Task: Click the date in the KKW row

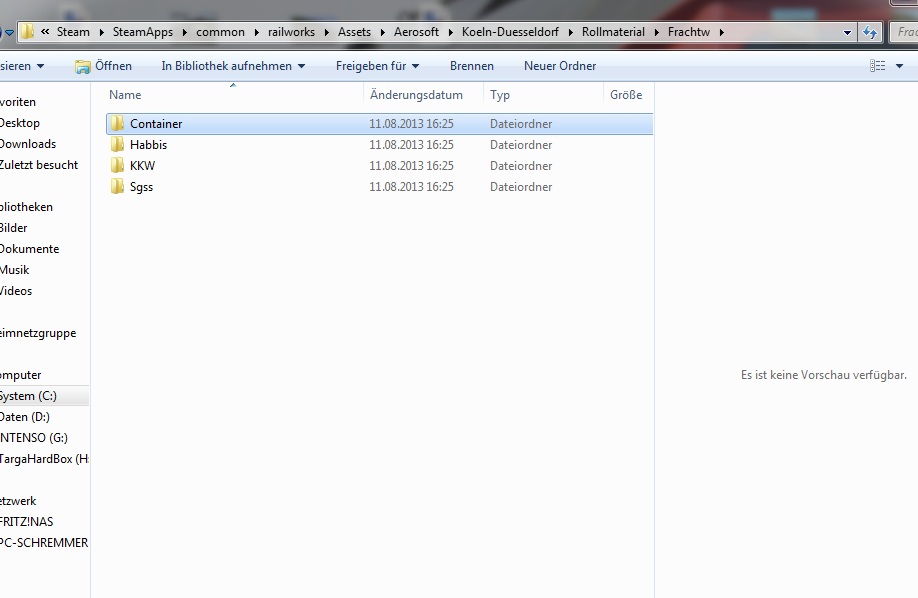Action: tap(411, 166)
